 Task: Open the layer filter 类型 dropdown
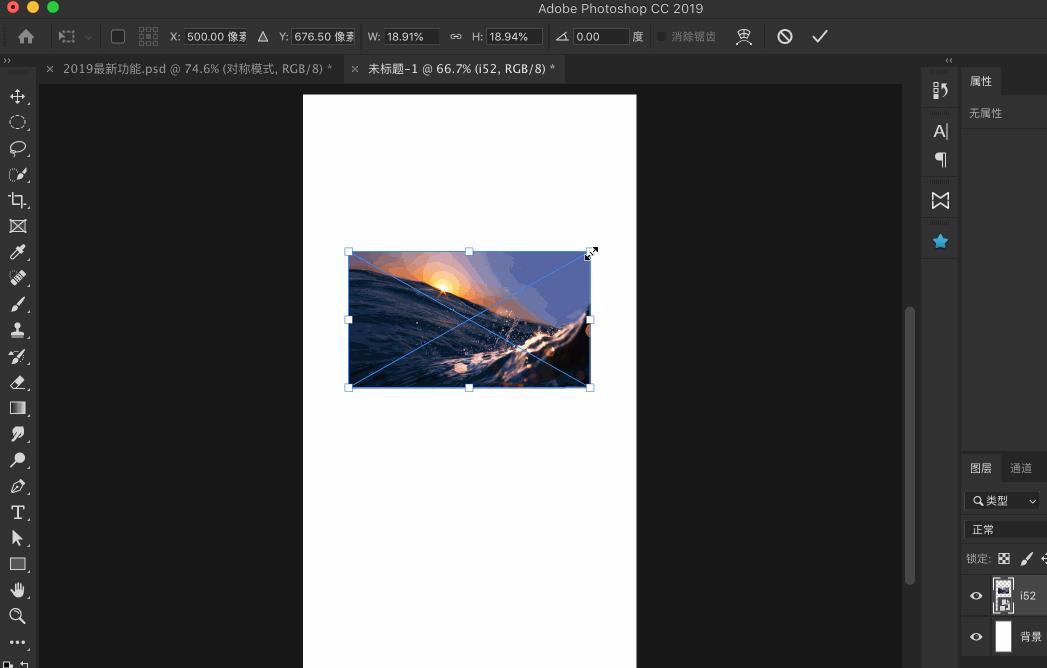[x=1001, y=500]
